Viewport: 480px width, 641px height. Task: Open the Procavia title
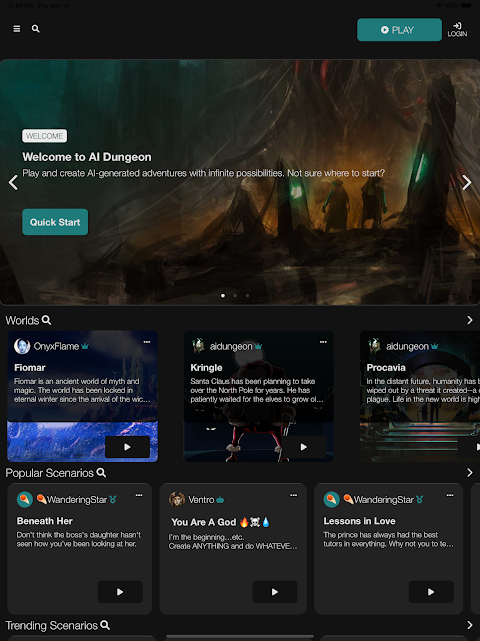[386, 368]
